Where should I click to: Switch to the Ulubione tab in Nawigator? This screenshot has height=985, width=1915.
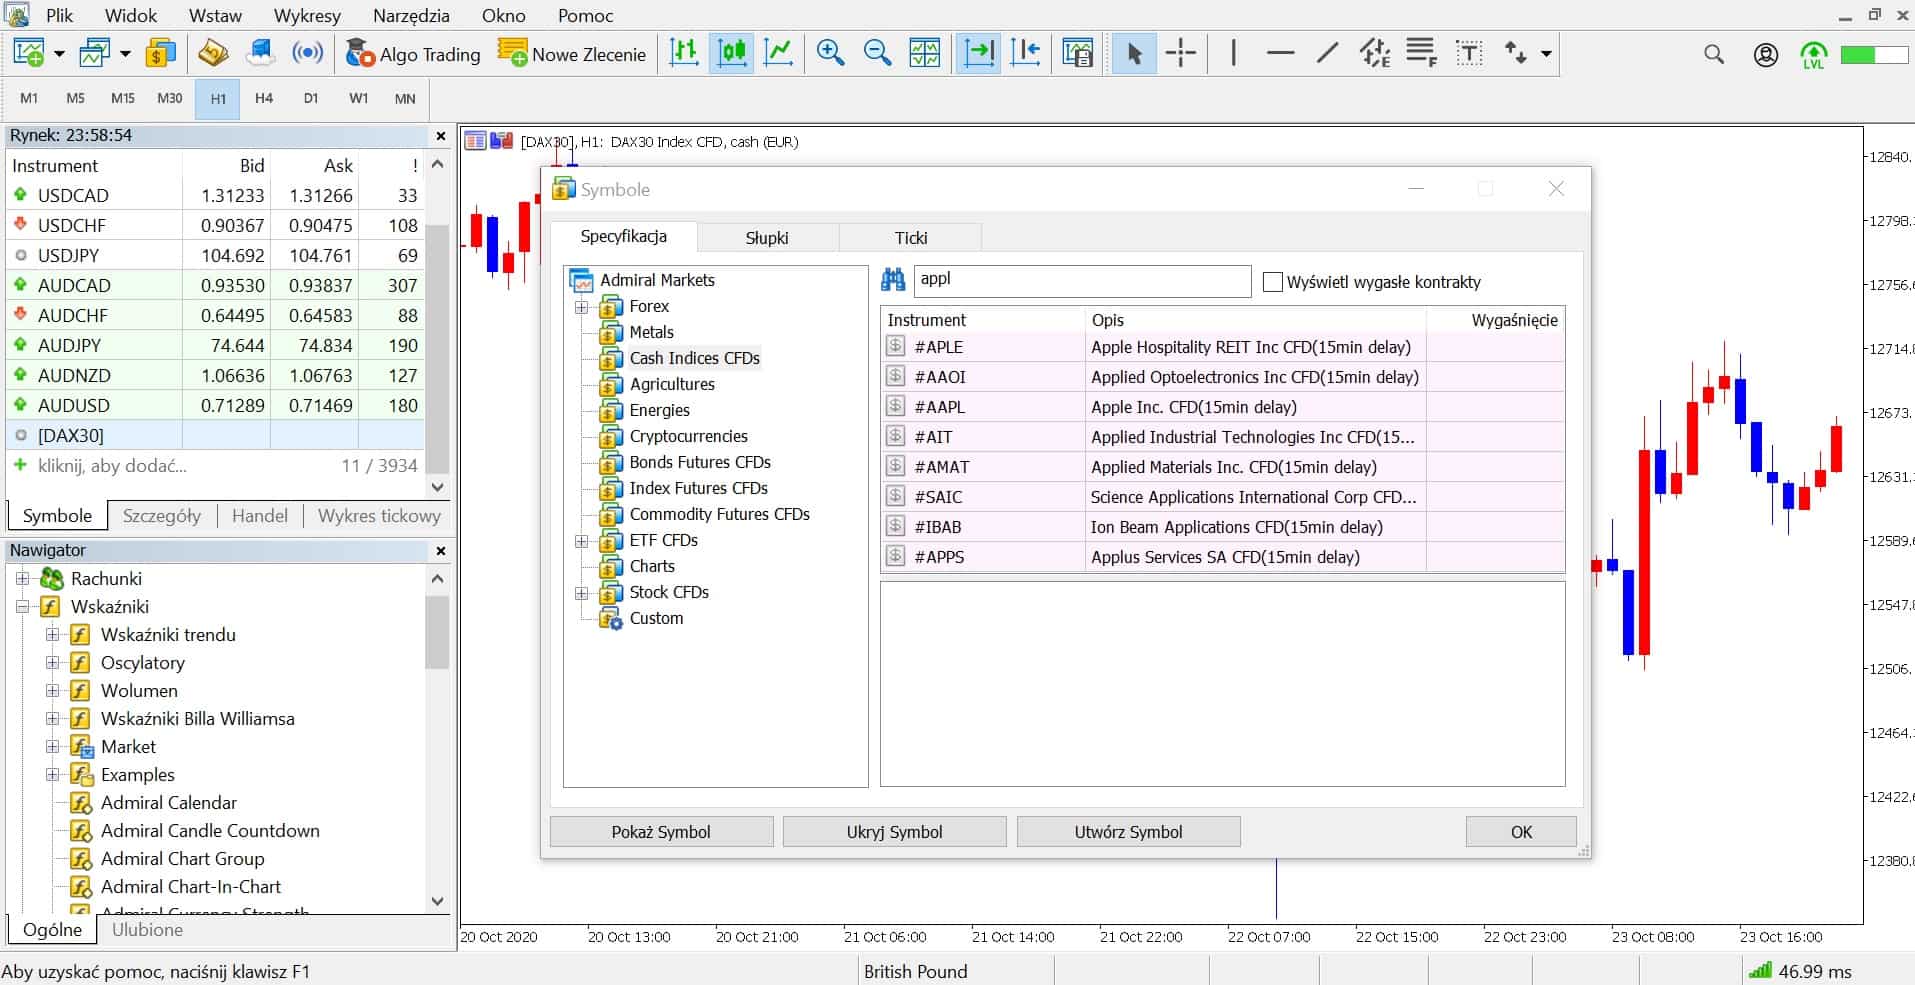(x=147, y=930)
